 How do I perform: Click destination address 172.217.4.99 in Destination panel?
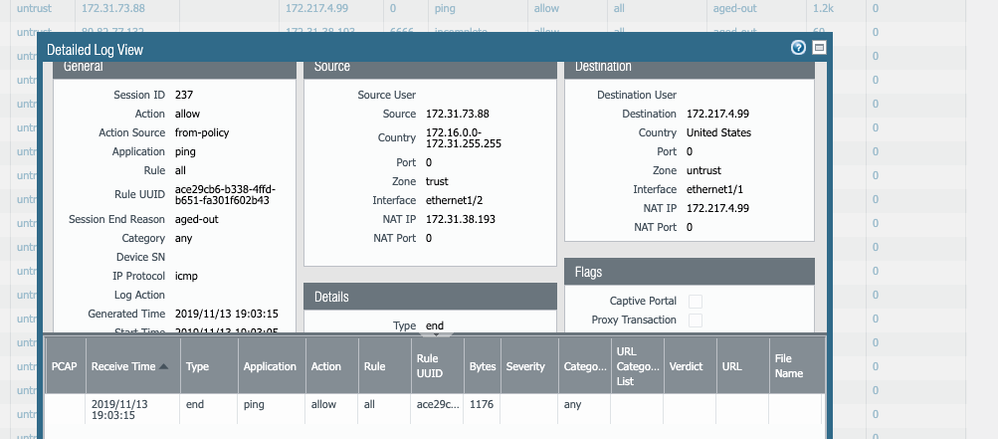[718, 114]
